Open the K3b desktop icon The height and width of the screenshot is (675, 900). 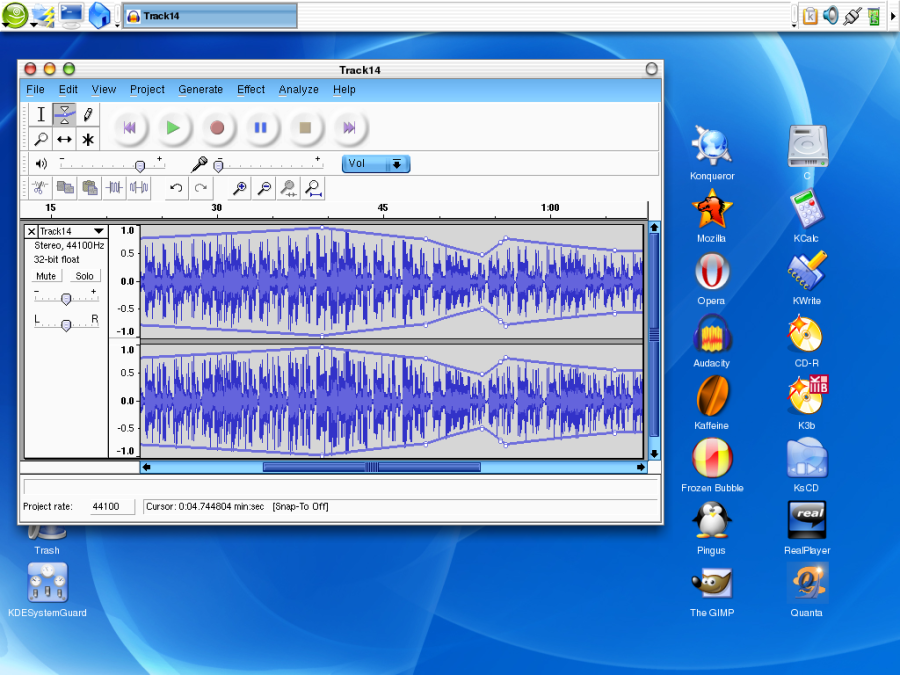(x=806, y=402)
